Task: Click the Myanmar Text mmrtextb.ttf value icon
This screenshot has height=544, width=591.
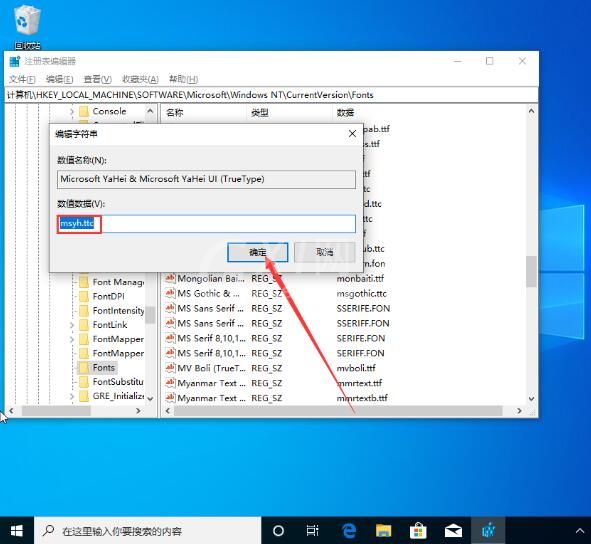Action: [x=170, y=398]
